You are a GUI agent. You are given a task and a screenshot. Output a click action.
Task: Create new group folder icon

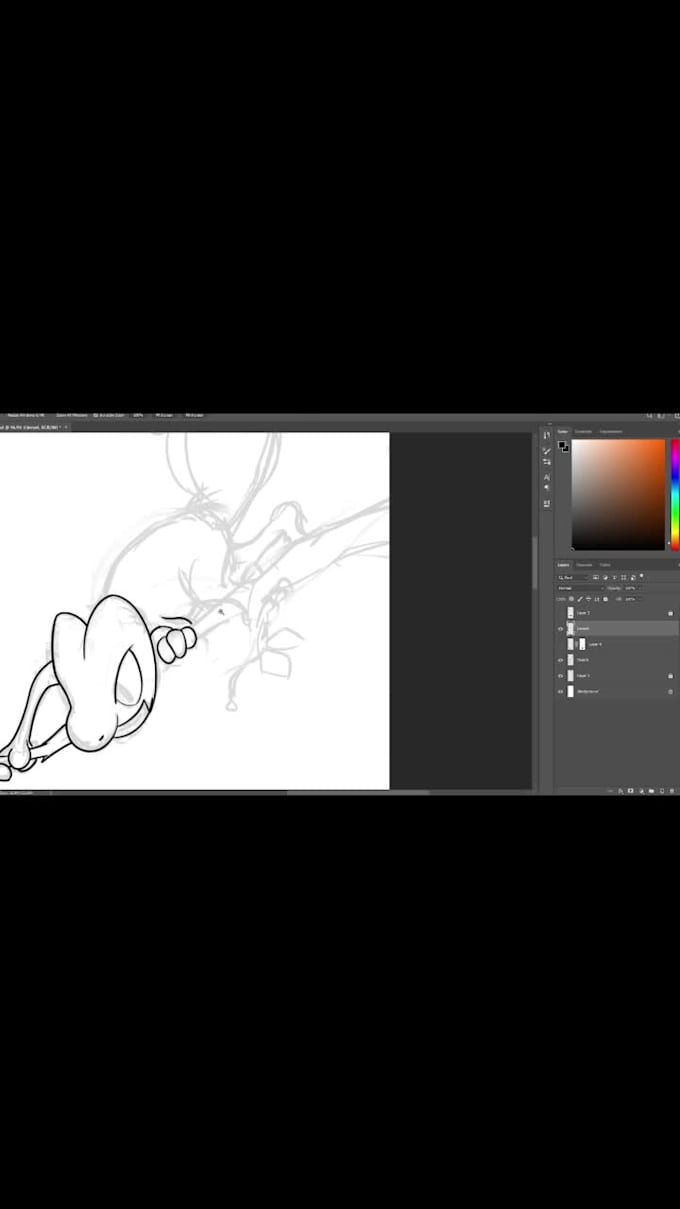pyautogui.click(x=651, y=791)
